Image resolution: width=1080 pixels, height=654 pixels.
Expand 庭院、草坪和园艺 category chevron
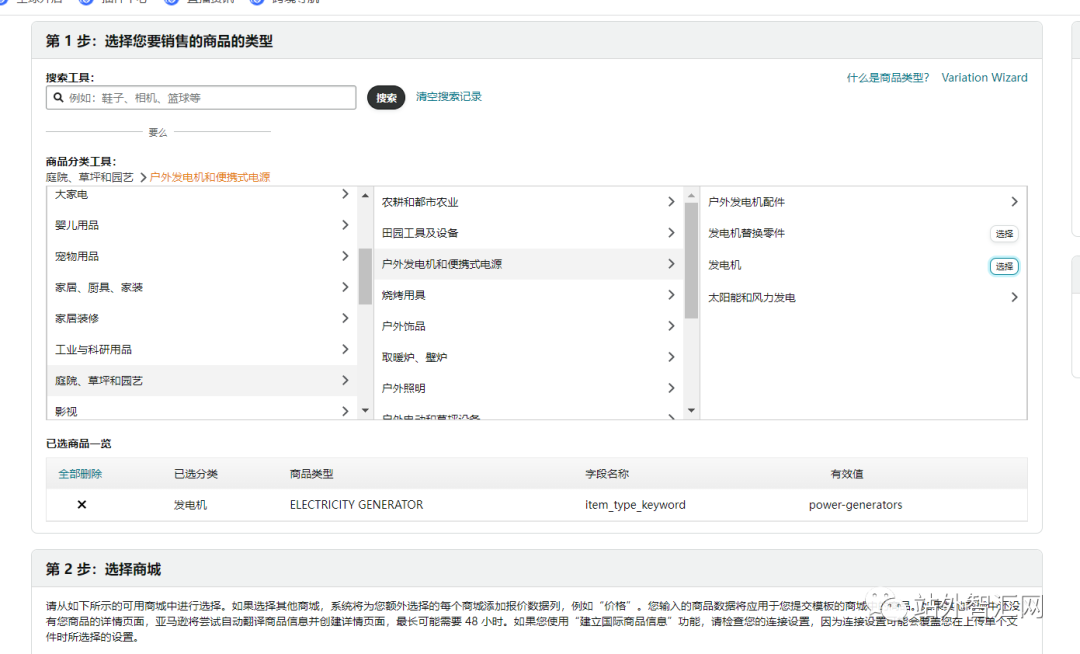[345, 380]
